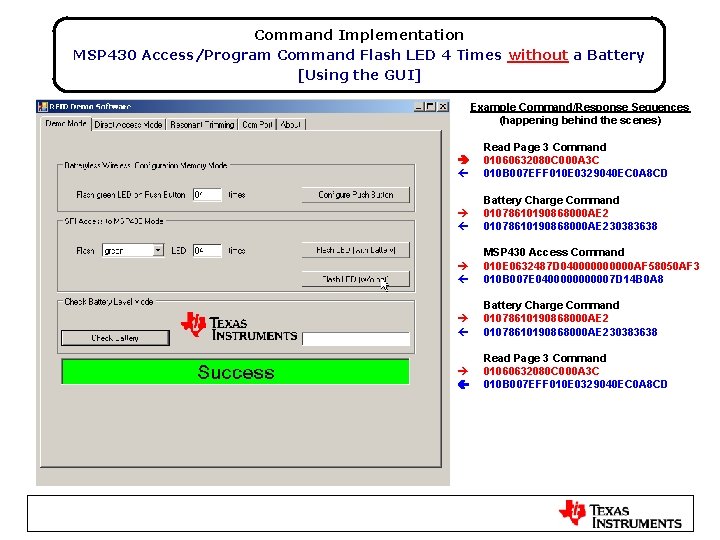Click the Check Battery button

tap(115, 338)
